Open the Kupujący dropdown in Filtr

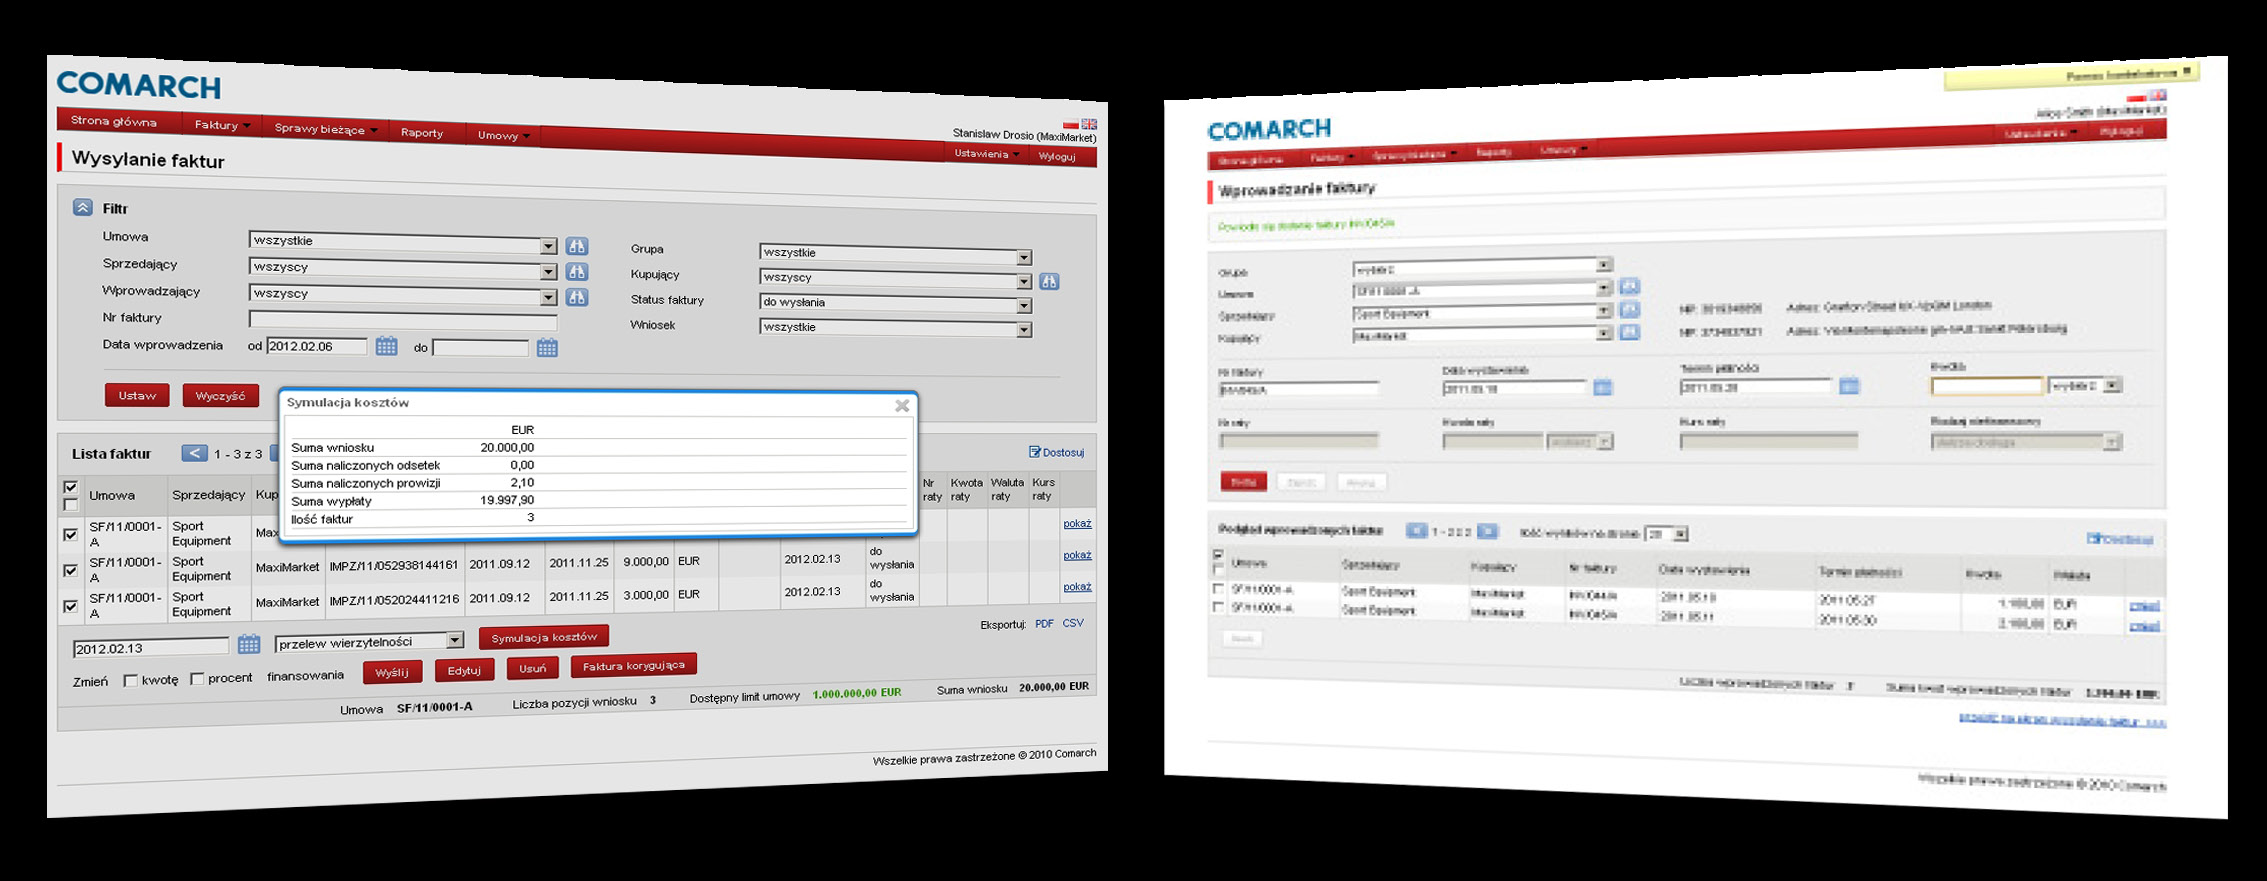(x=895, y=279)
